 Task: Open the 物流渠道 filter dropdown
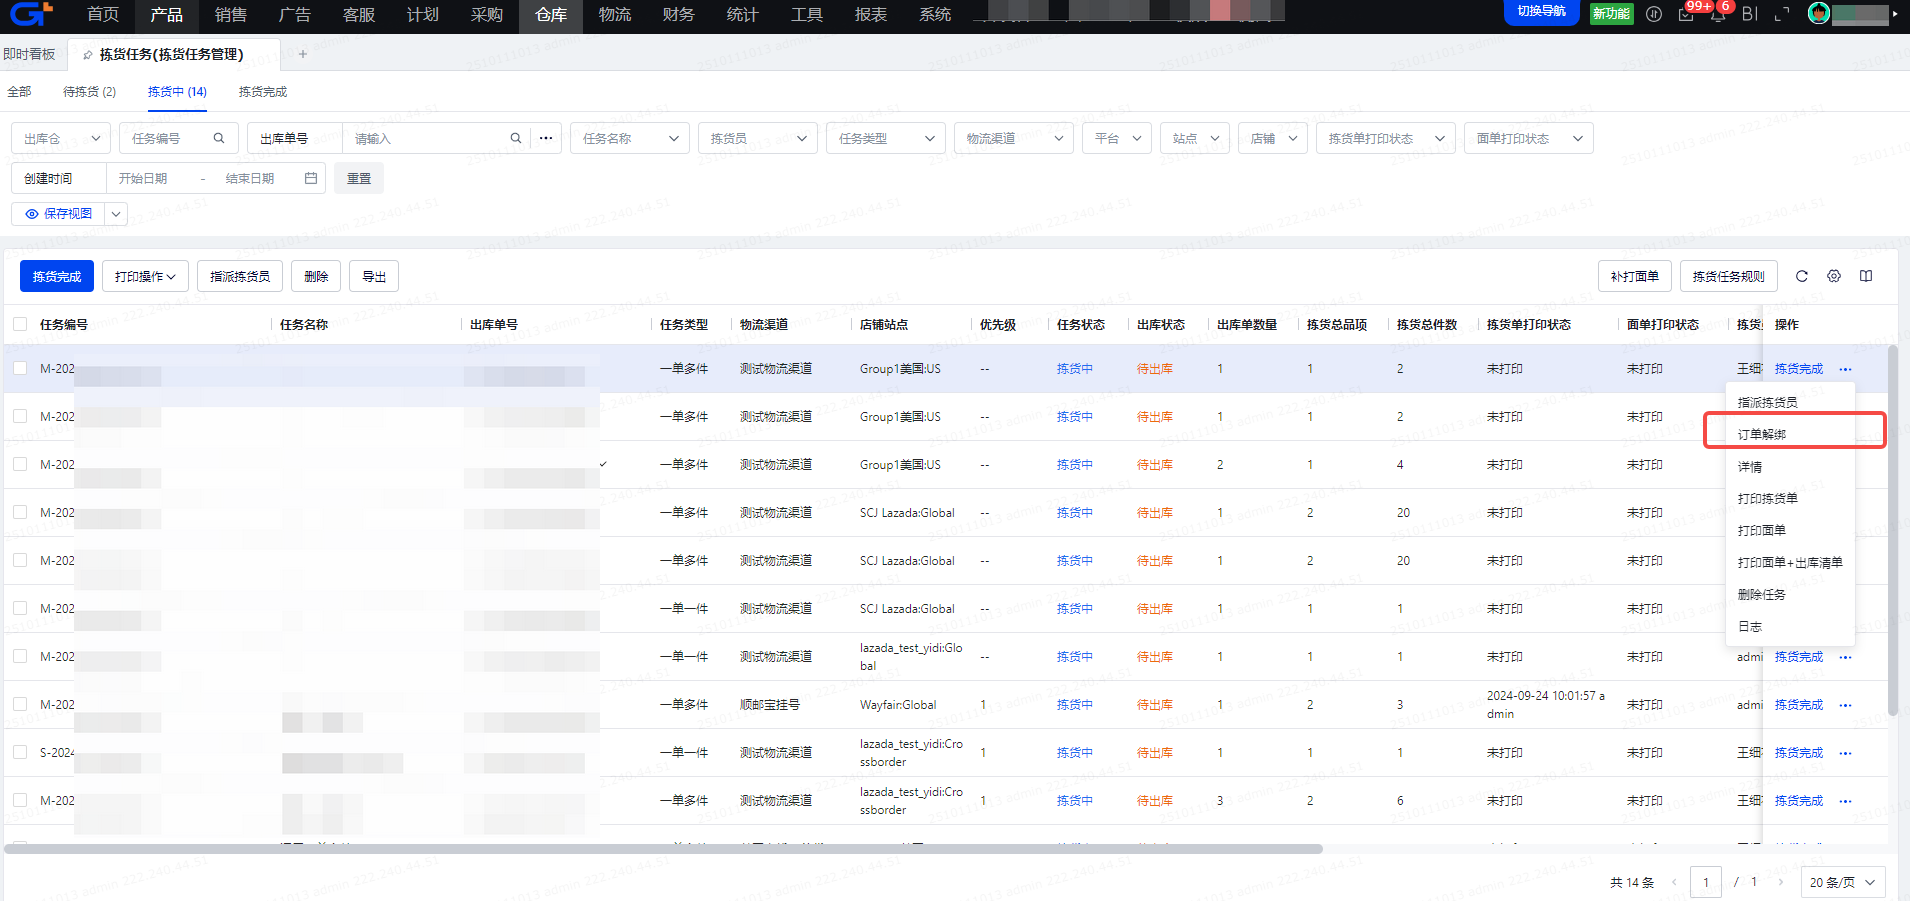coord(1013,138)
